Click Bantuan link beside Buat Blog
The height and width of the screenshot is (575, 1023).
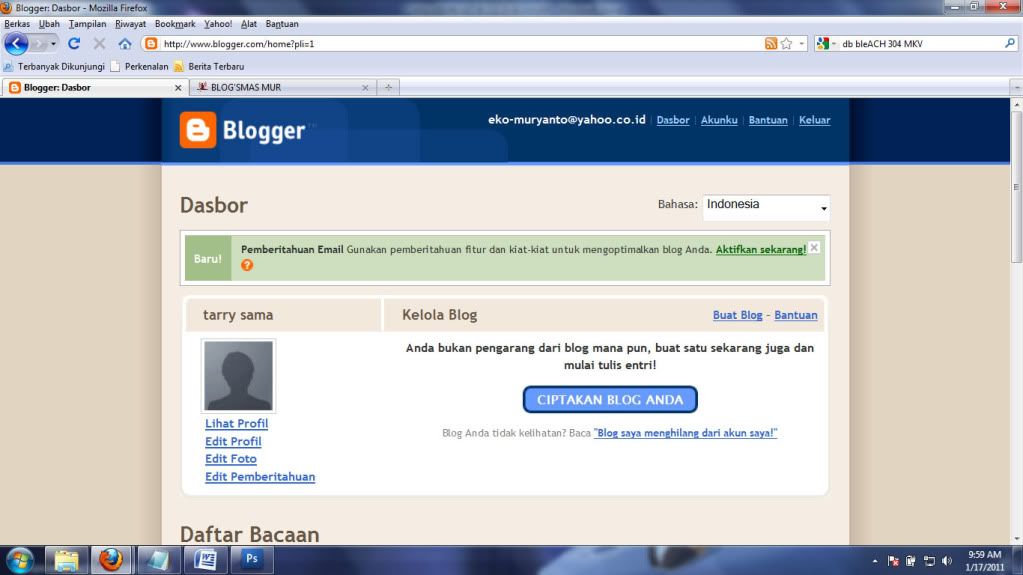tap(795, 315)
